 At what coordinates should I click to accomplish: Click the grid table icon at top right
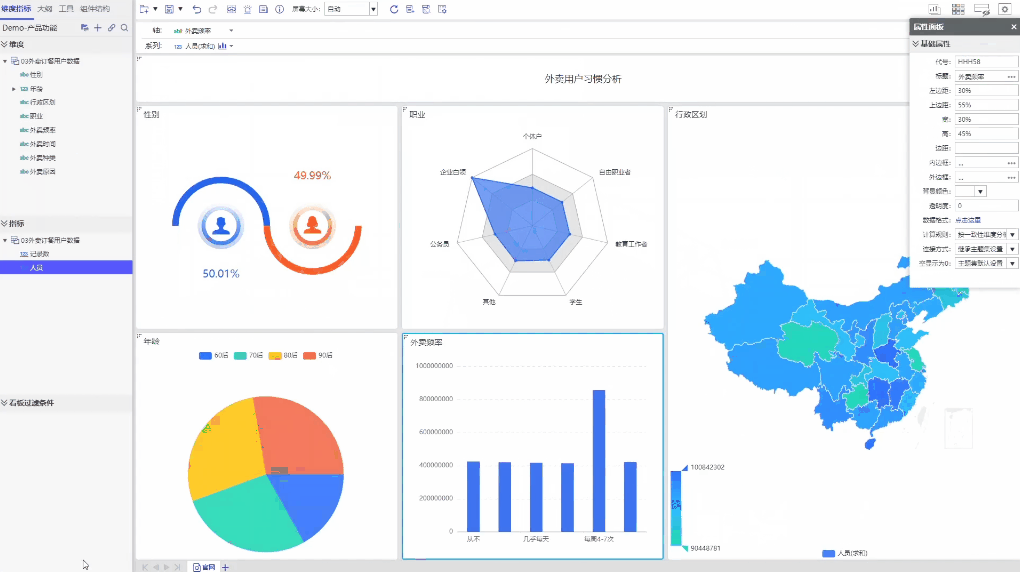[958, 9]
